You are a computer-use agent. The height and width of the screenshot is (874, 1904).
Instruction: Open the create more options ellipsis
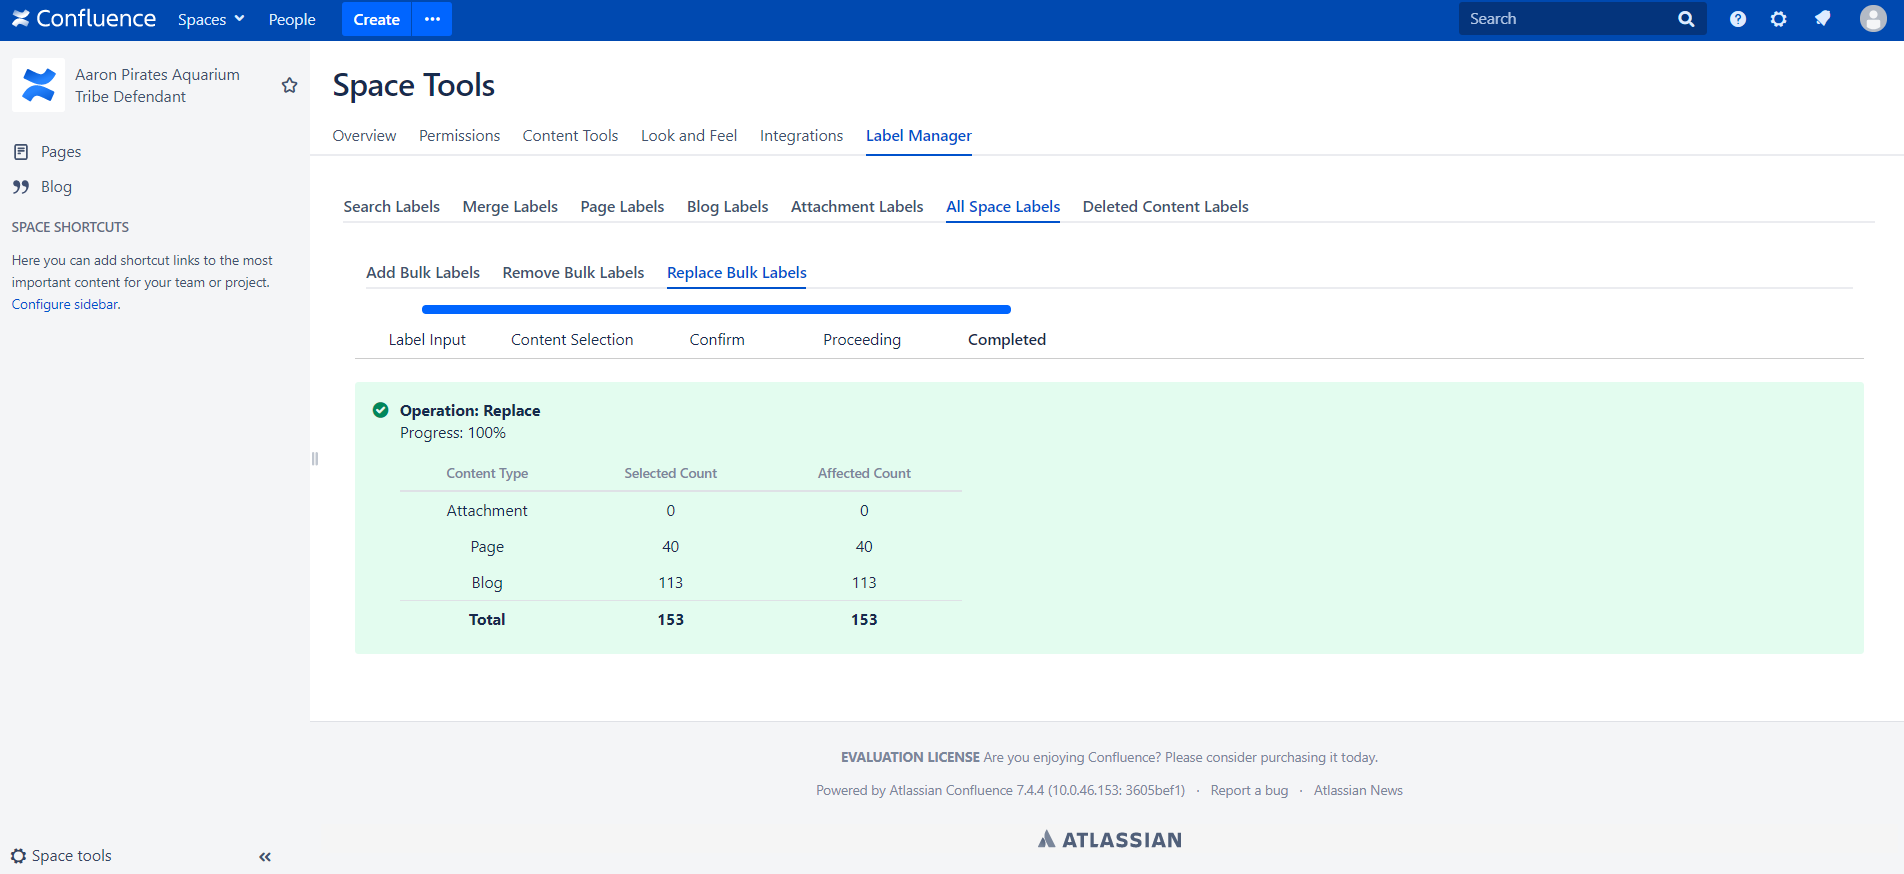point(432,19)
